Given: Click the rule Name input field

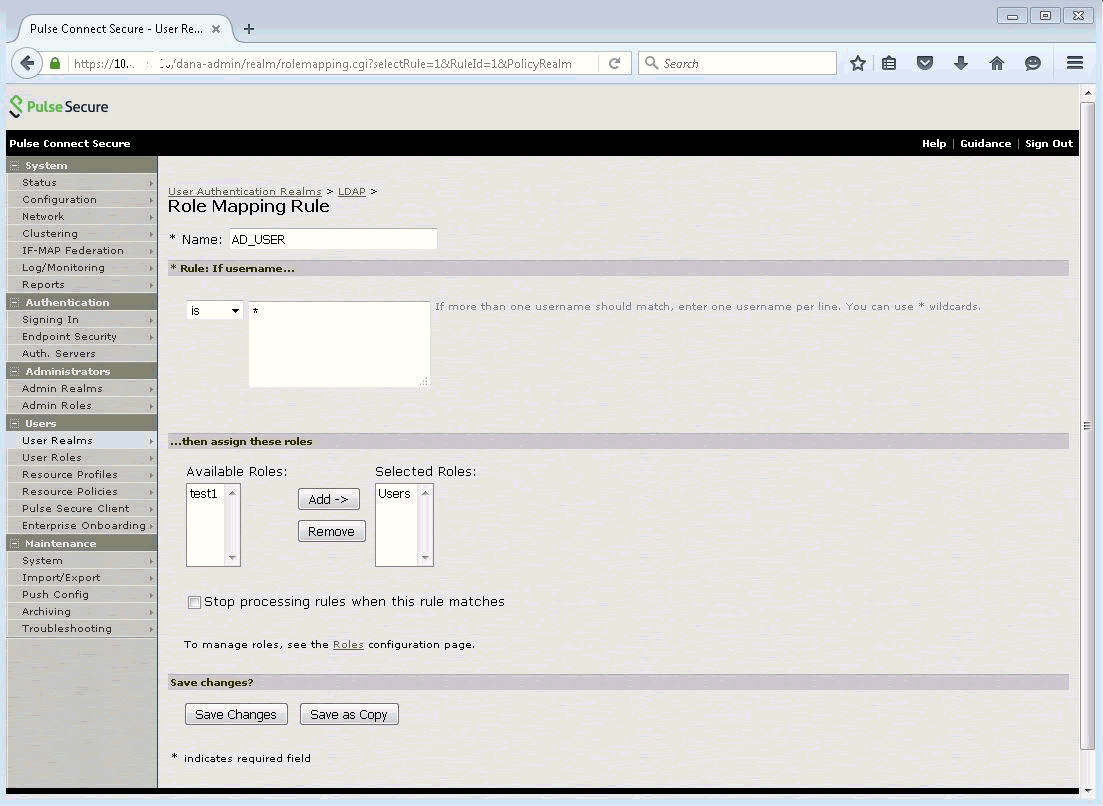Looking at the screenshot, I should tap(332, 239).
